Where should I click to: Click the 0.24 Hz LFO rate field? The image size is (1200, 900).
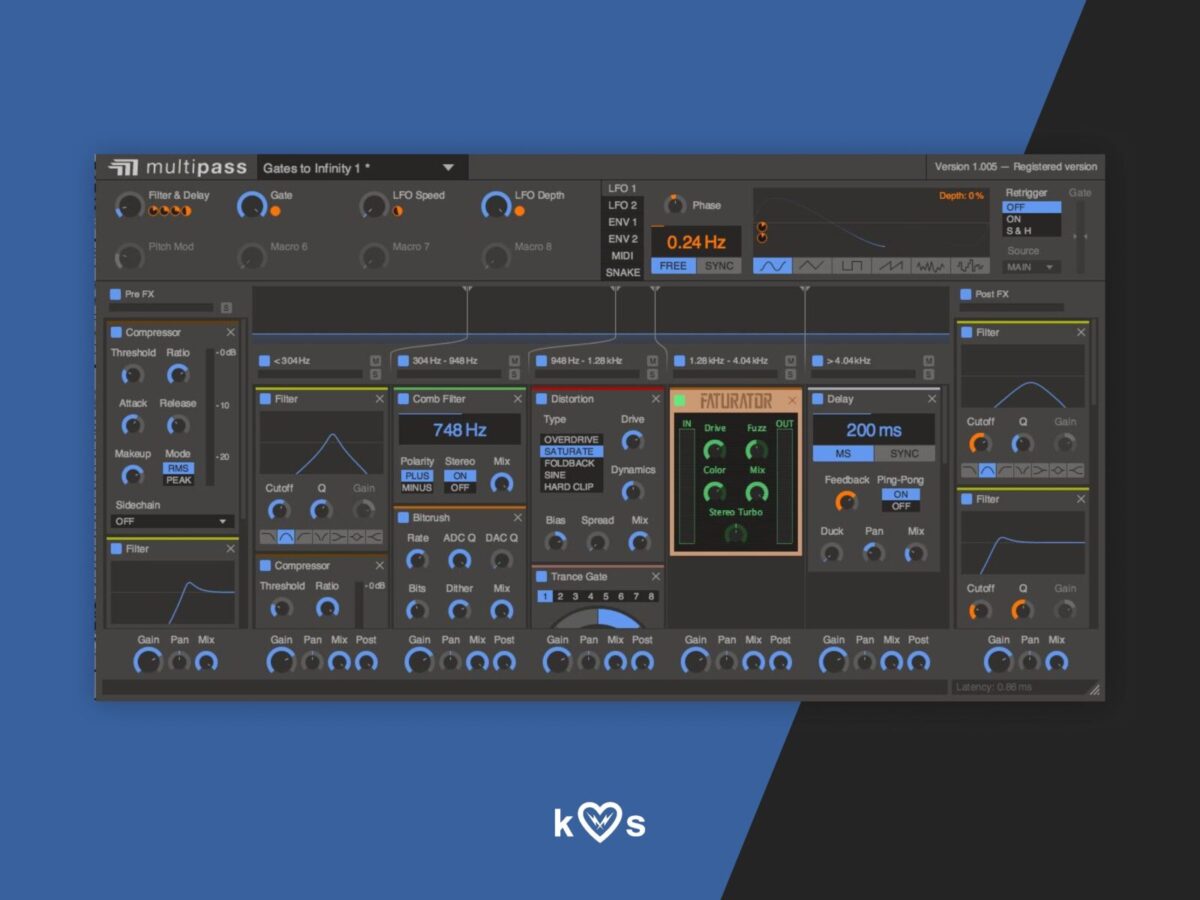[696, 241]
